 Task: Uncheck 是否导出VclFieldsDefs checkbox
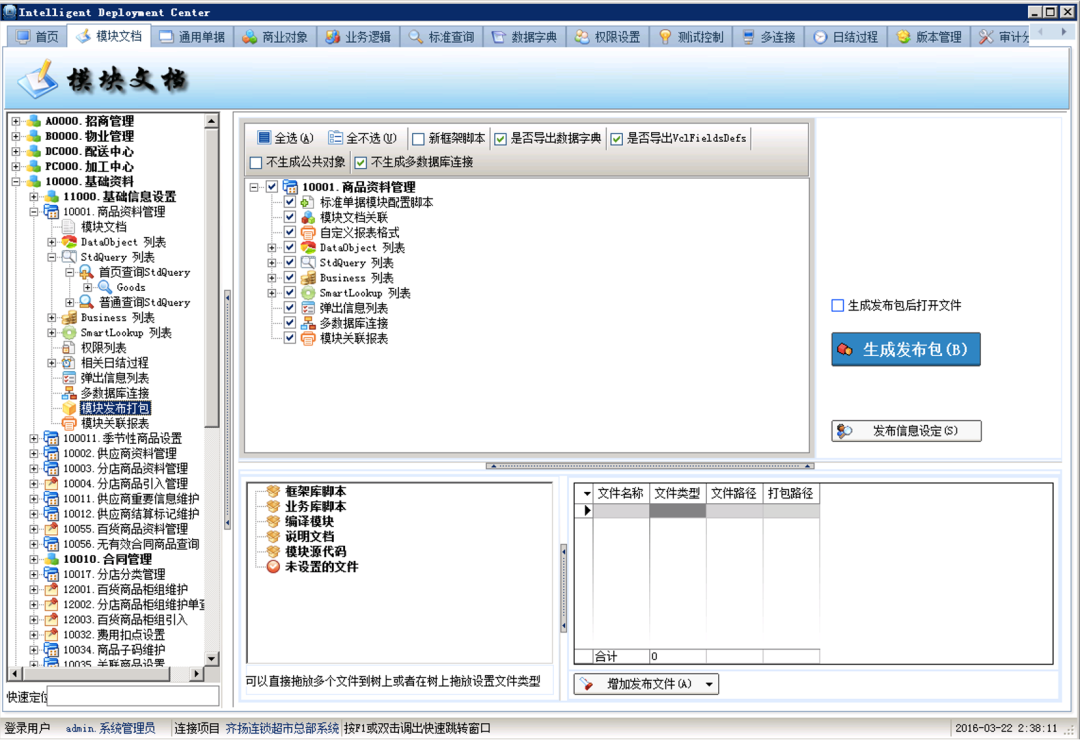tap(616, 139)
